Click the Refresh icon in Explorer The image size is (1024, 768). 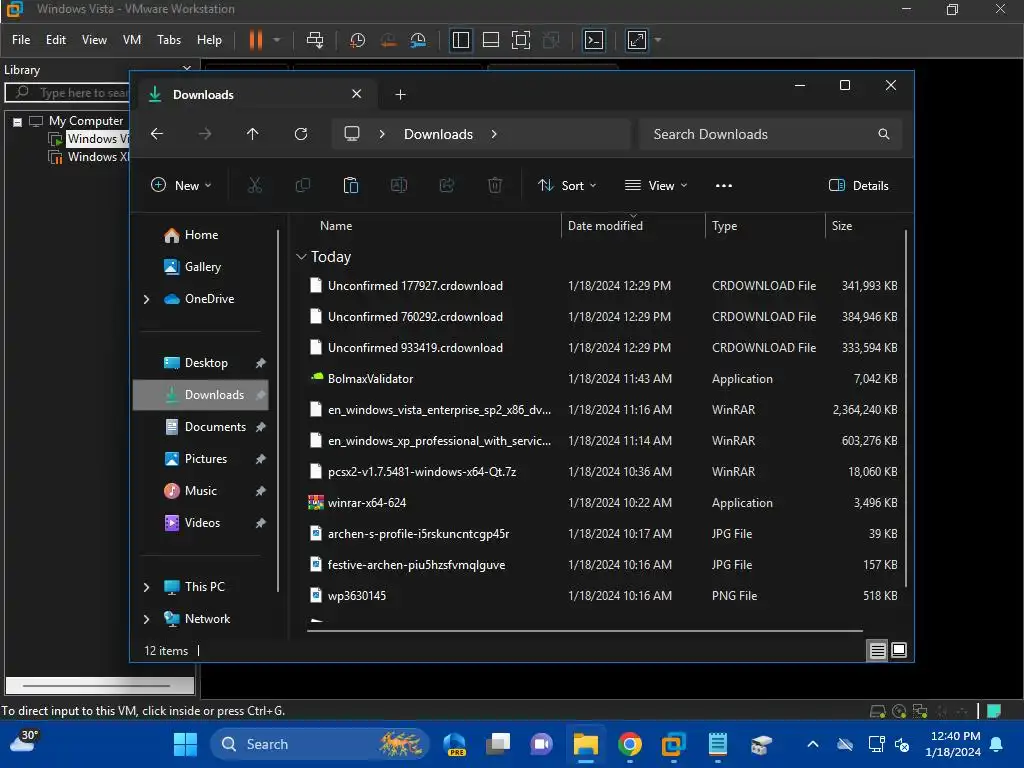301,134
